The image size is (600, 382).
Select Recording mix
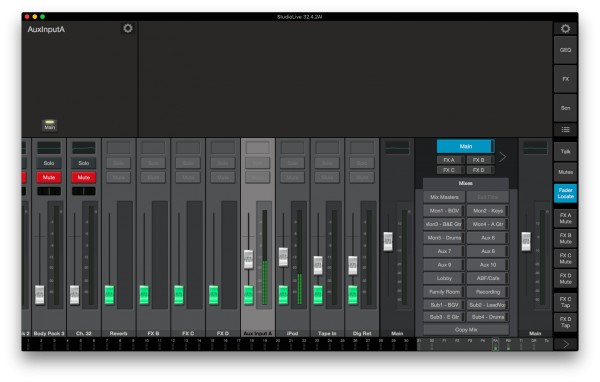pyautogui.click(x=488, y=292)
